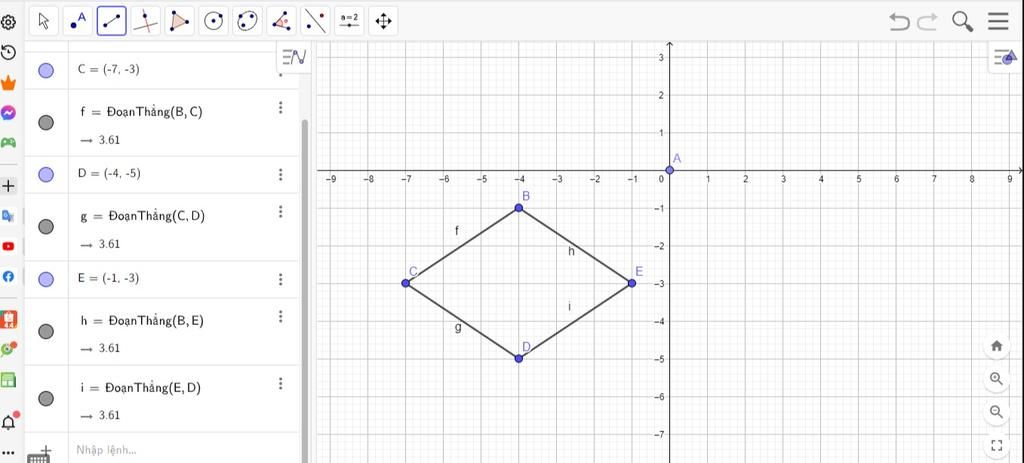This screenshot has height=463, width=1024.
Task: Zoom in on the graphics view
Action: click(x=997, y=379)
